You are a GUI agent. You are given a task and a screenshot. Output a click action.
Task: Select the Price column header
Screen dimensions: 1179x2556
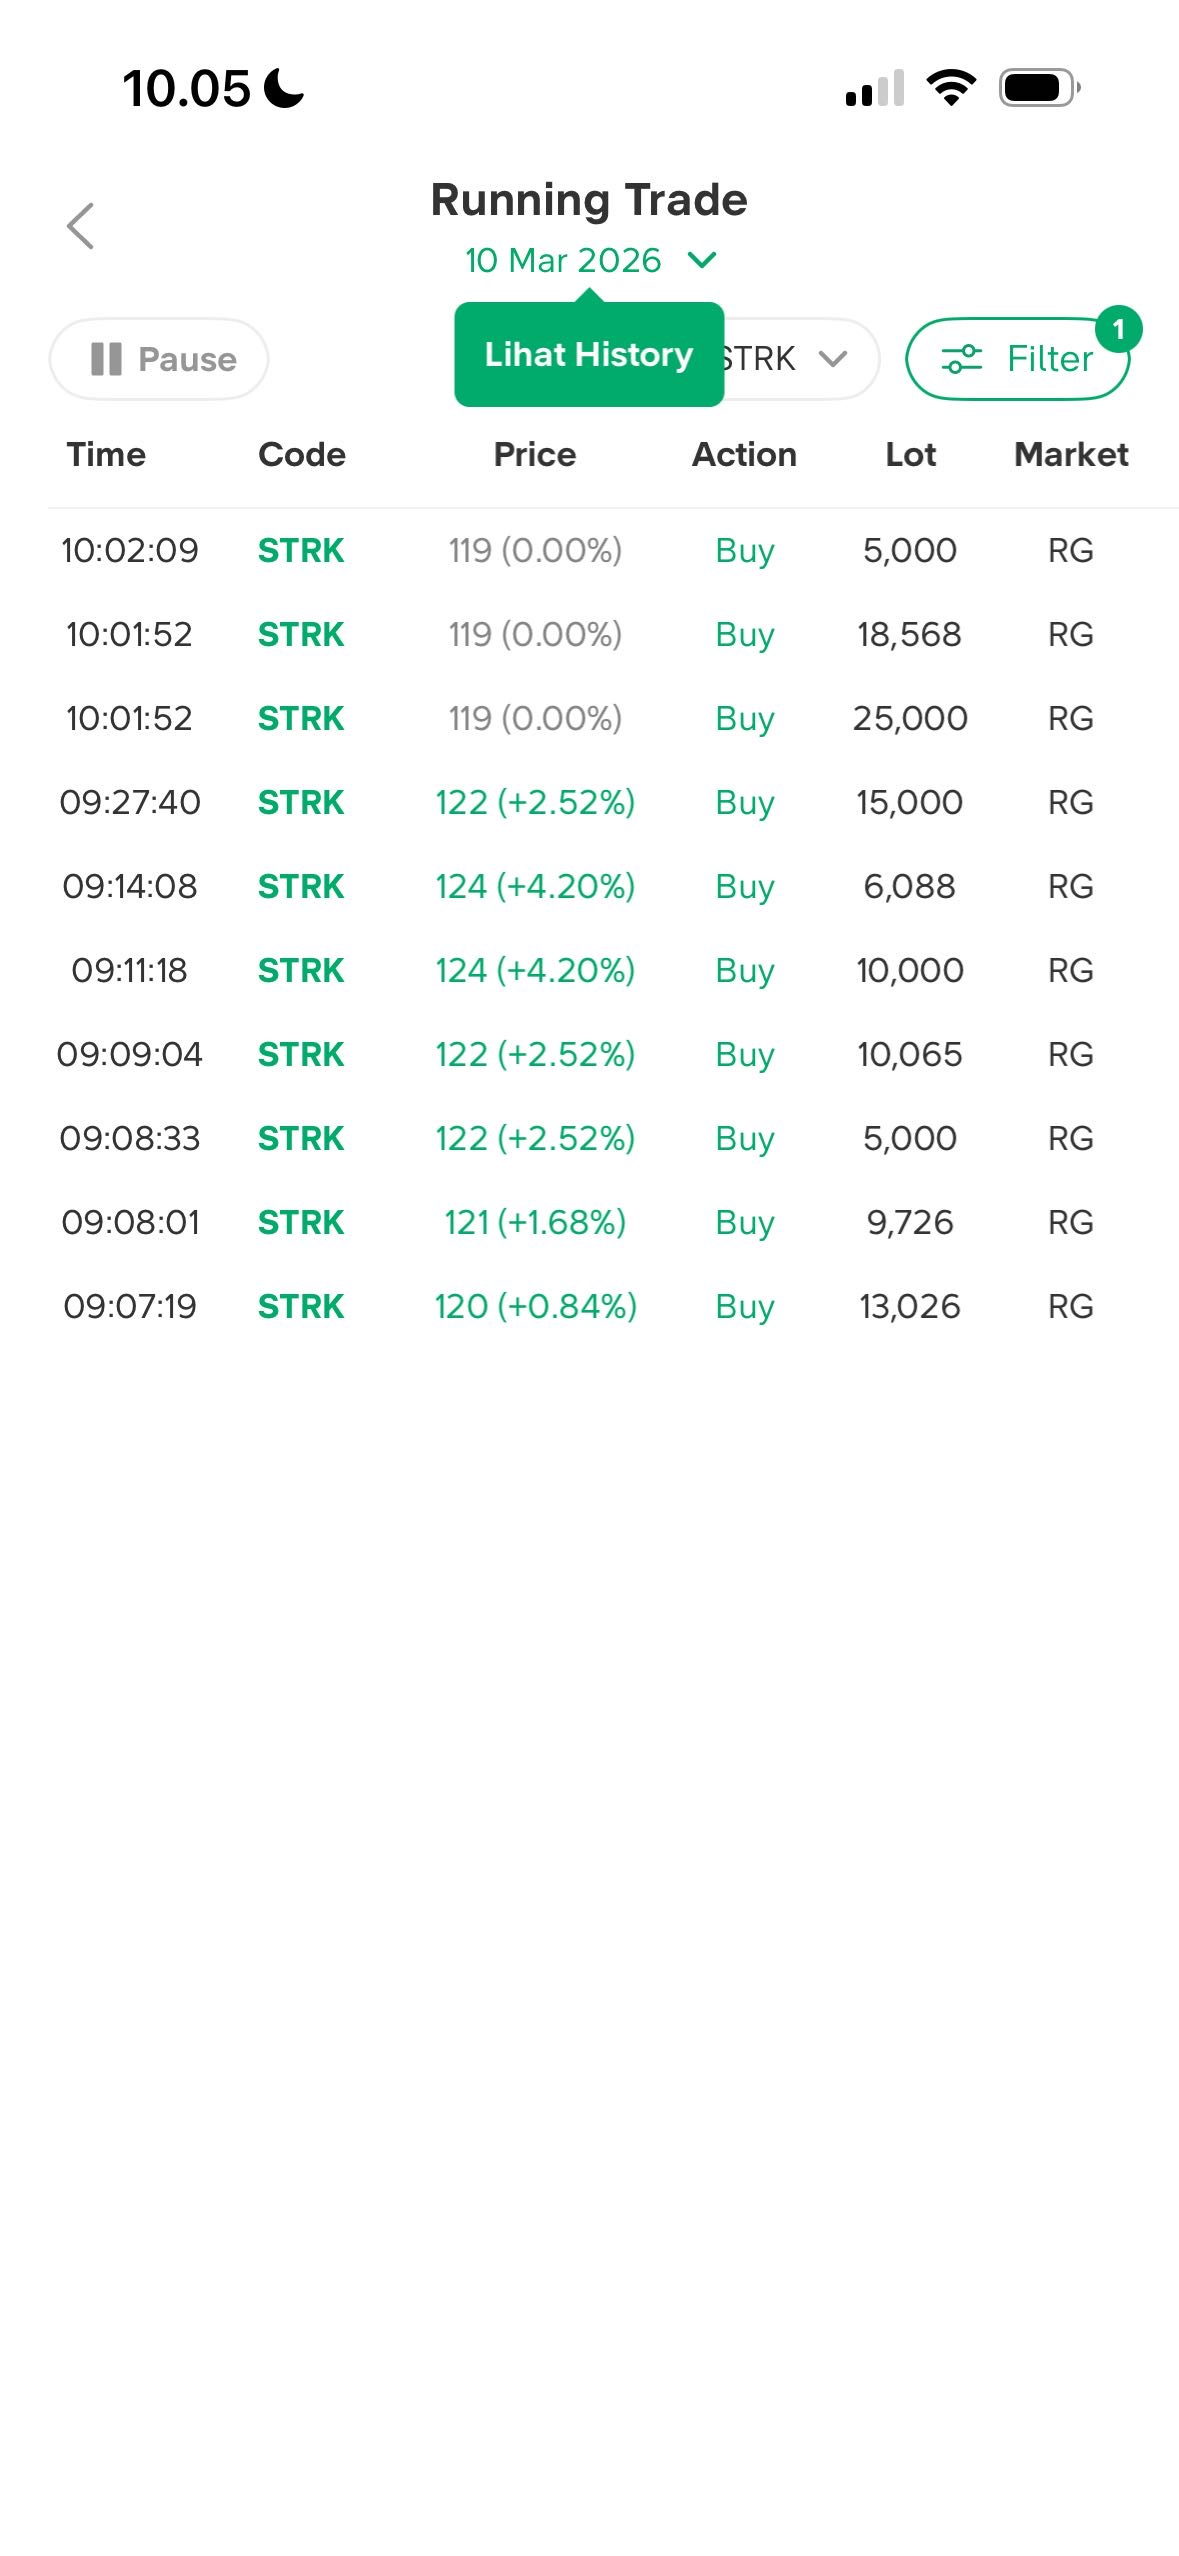[535, 455]
